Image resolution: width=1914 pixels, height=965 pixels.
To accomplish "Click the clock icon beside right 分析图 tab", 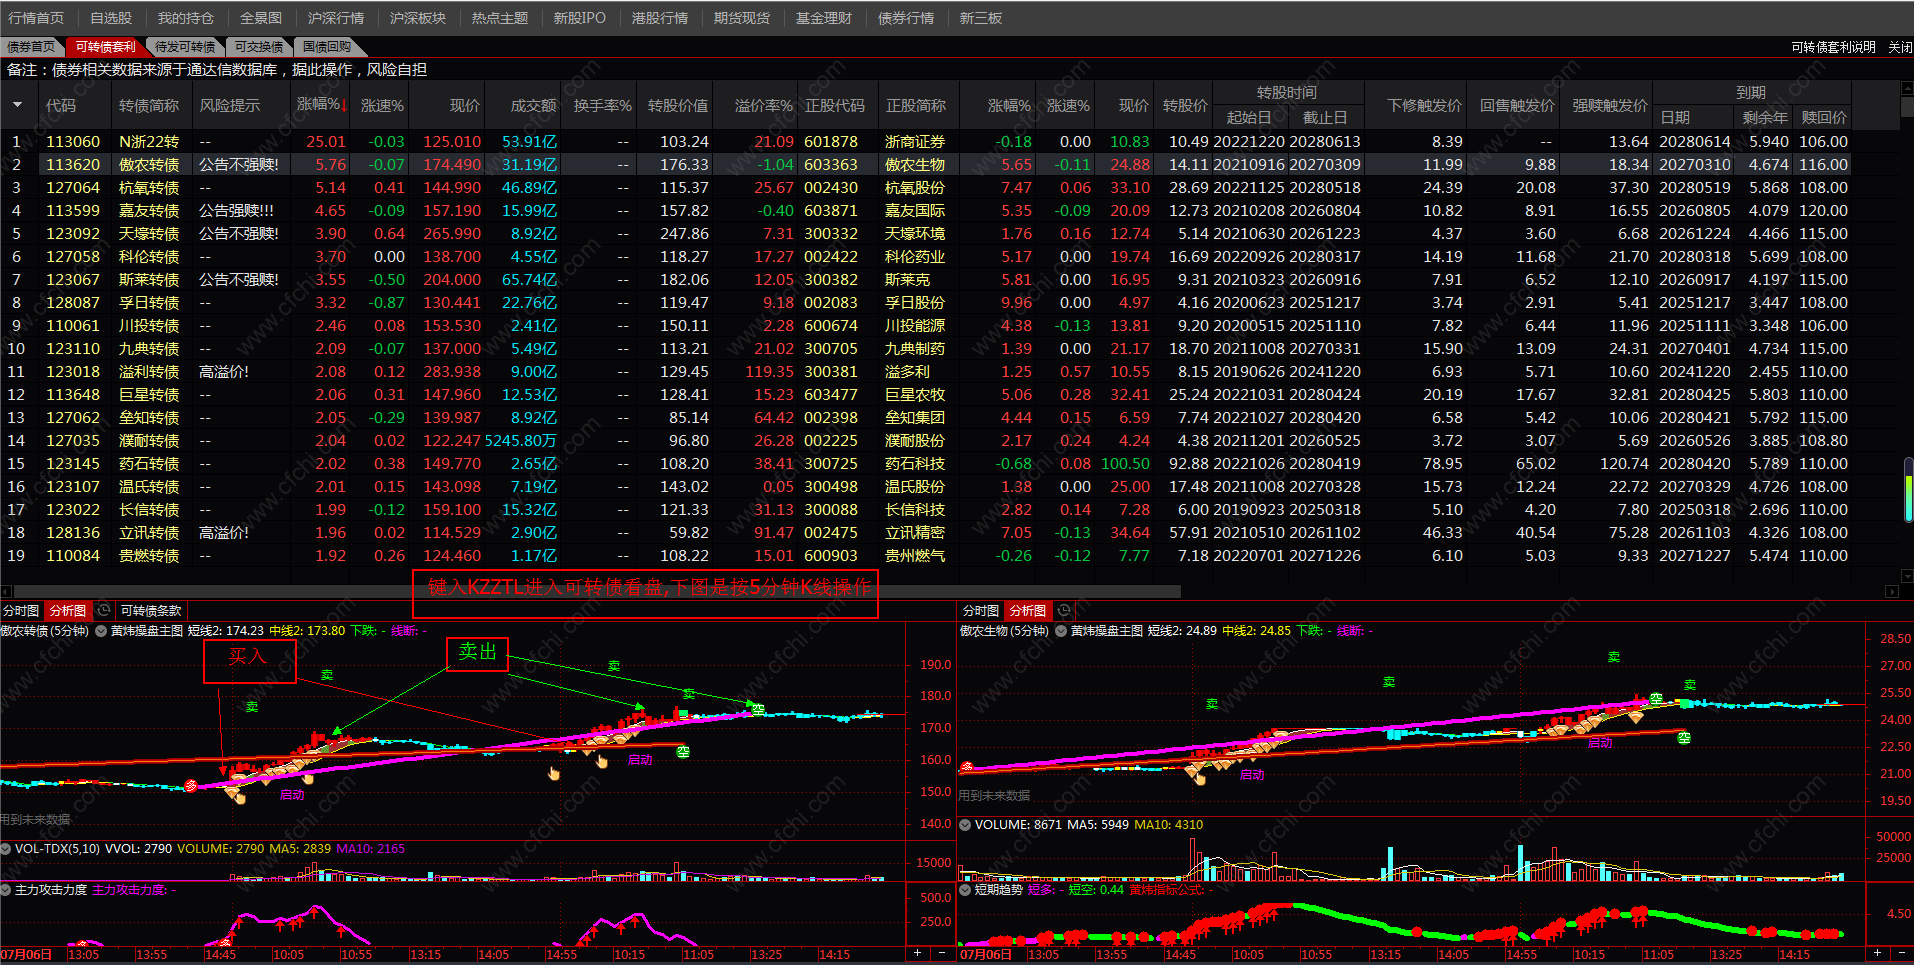I will [1064, 610].
